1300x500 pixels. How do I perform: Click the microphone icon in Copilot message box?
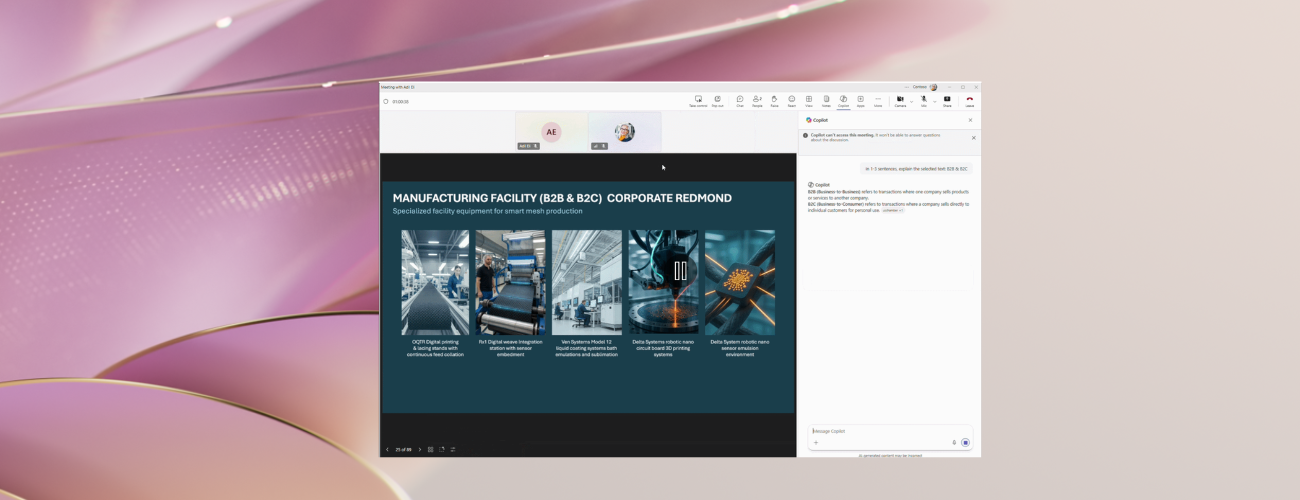click(x=954, y=442)
